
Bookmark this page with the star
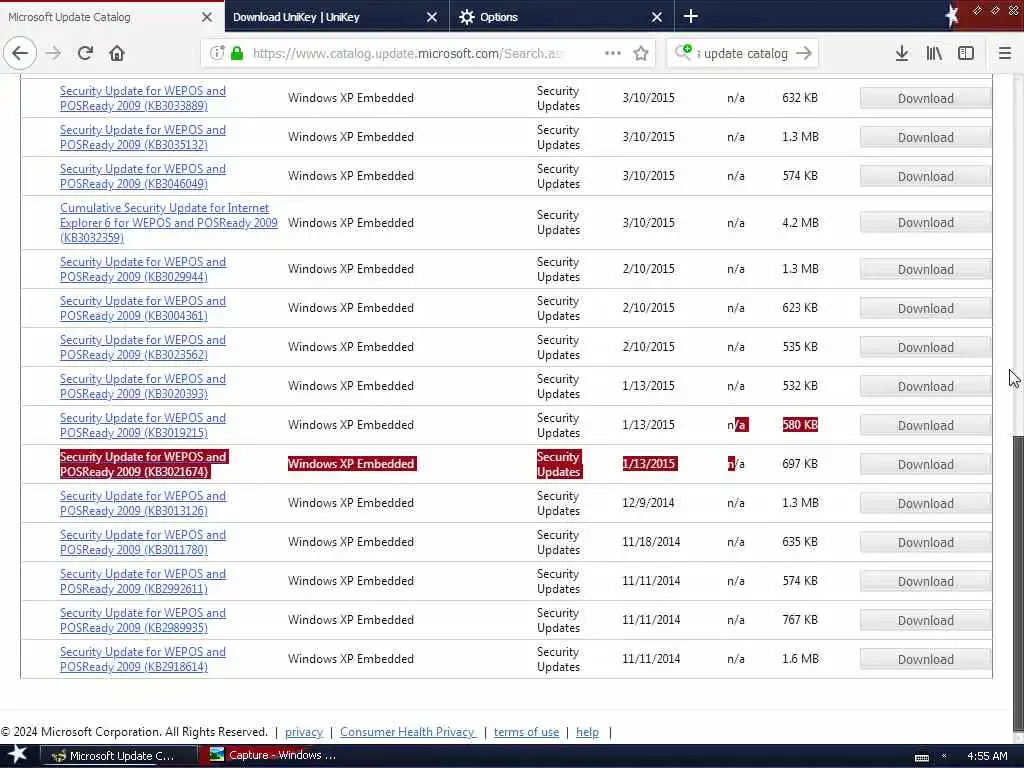(641, 53)
